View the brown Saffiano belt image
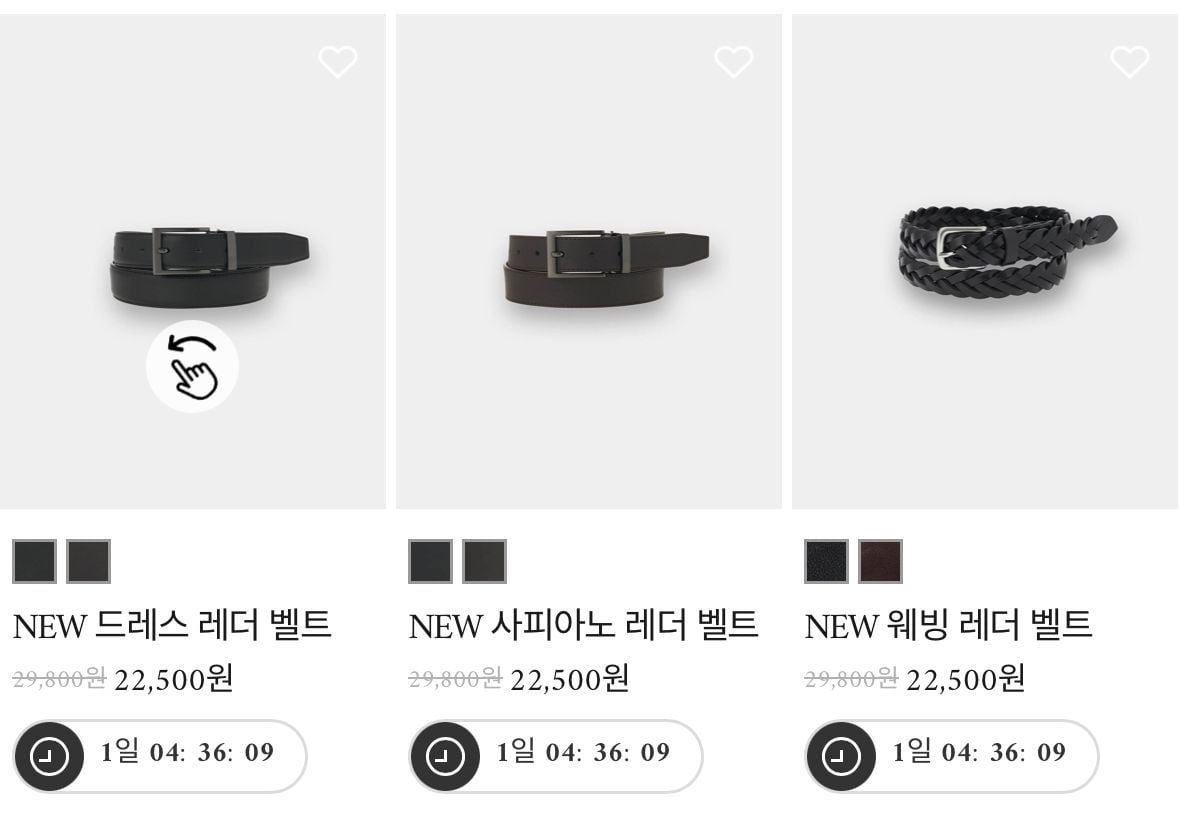This screenshot has height=834, width=1179. point(606,267)
